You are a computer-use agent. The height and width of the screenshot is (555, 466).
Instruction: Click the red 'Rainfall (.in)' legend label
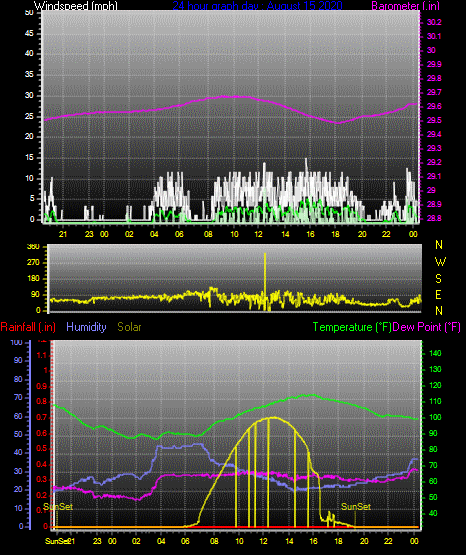(28, 327)
